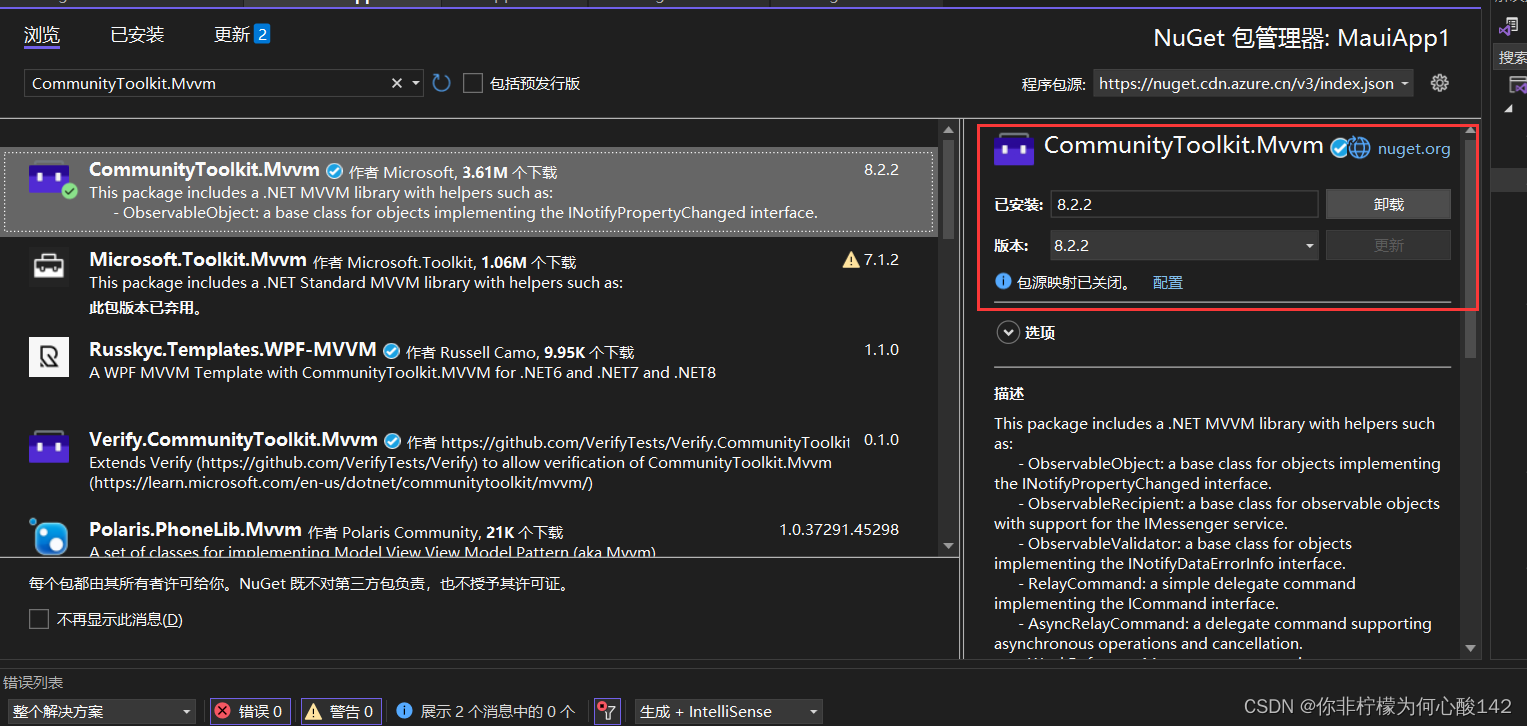
Task: Click the 已安装 version field showing 8.2.2
Action: (1184, 204)
